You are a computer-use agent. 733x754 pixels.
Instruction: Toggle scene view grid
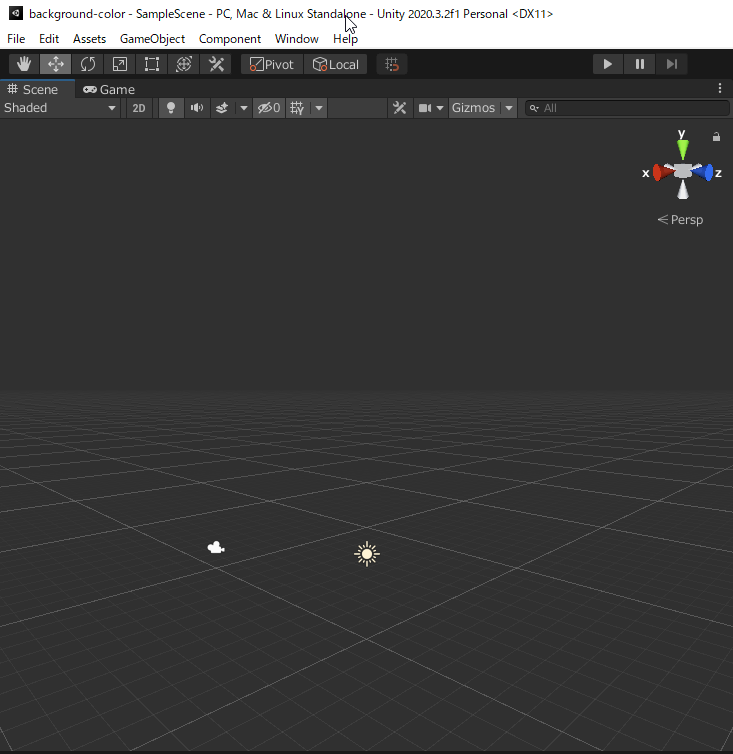(297, 108)
